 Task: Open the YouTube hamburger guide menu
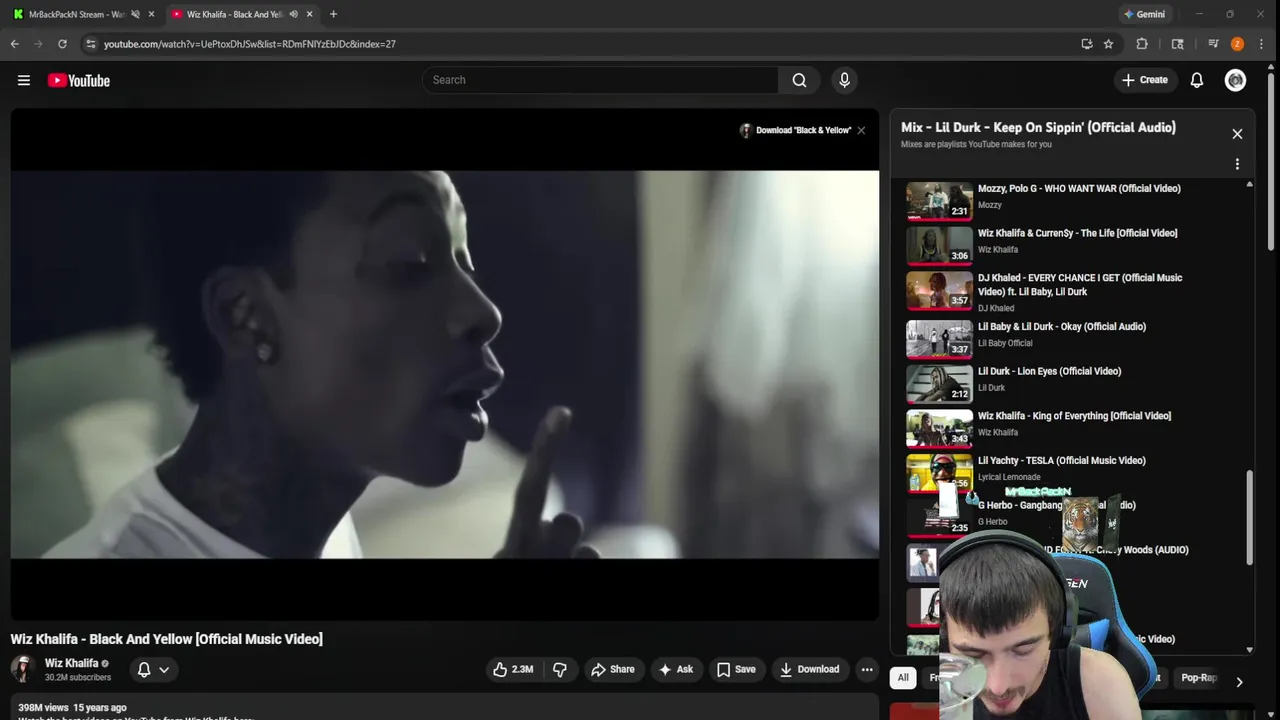coord(24,80)
